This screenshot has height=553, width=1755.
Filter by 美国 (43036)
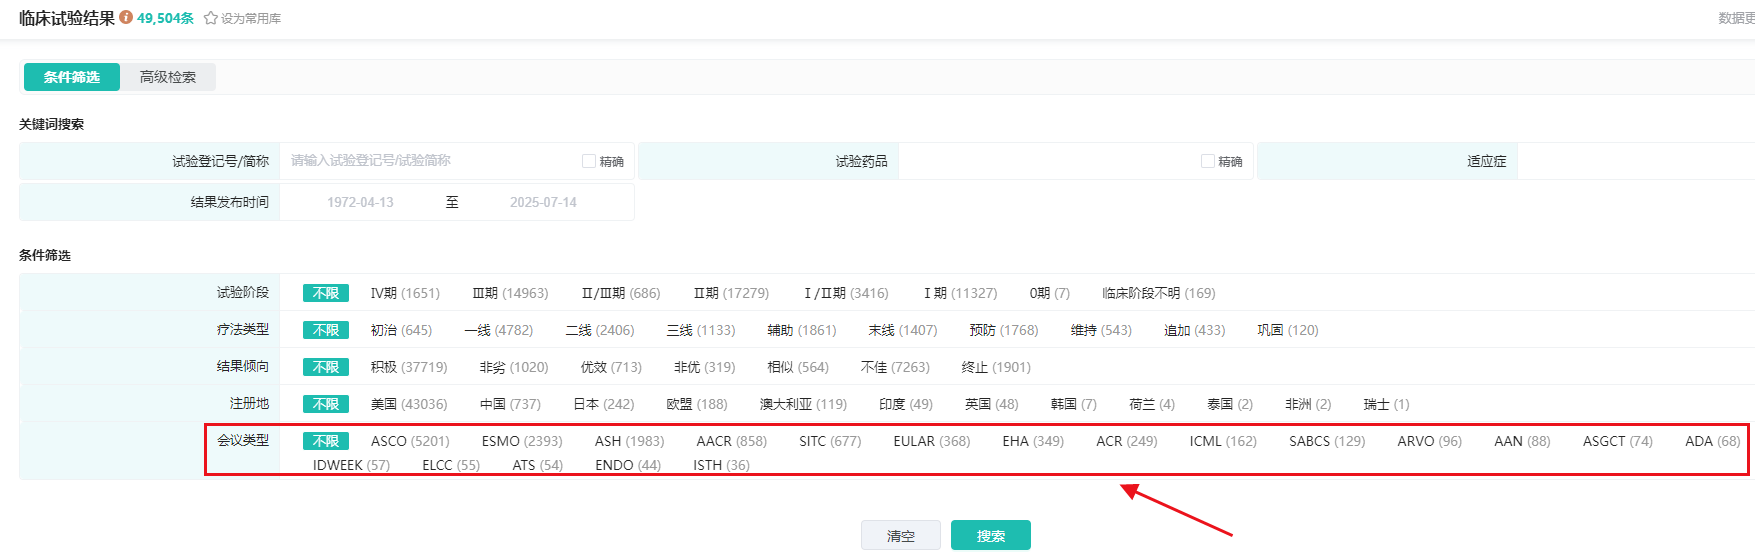[x=409, y=404]
